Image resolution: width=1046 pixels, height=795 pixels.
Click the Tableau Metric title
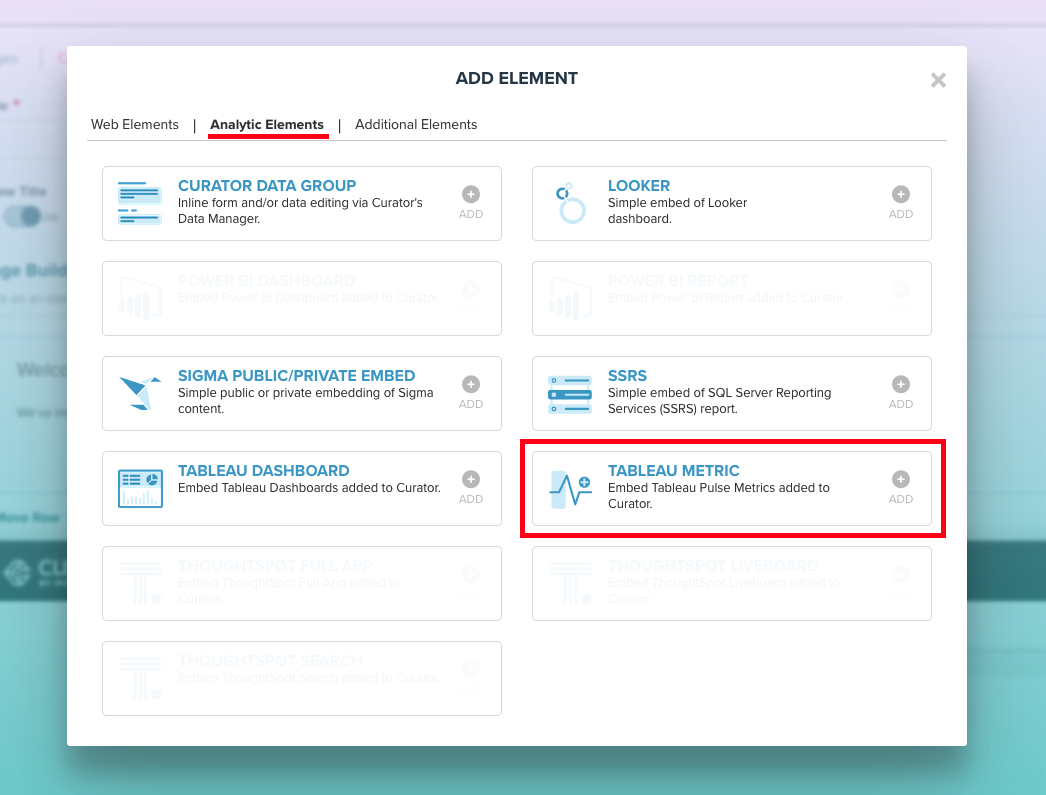point(673,471)
